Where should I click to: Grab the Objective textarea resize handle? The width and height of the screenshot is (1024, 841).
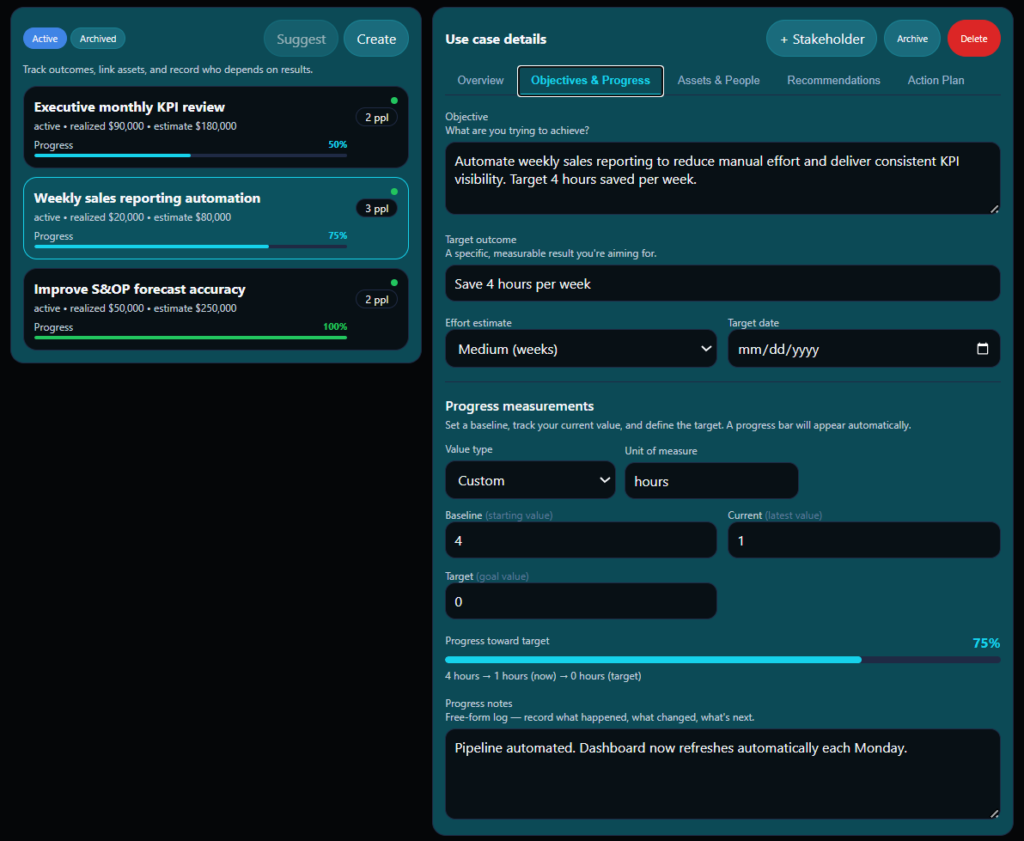point(994,209)
